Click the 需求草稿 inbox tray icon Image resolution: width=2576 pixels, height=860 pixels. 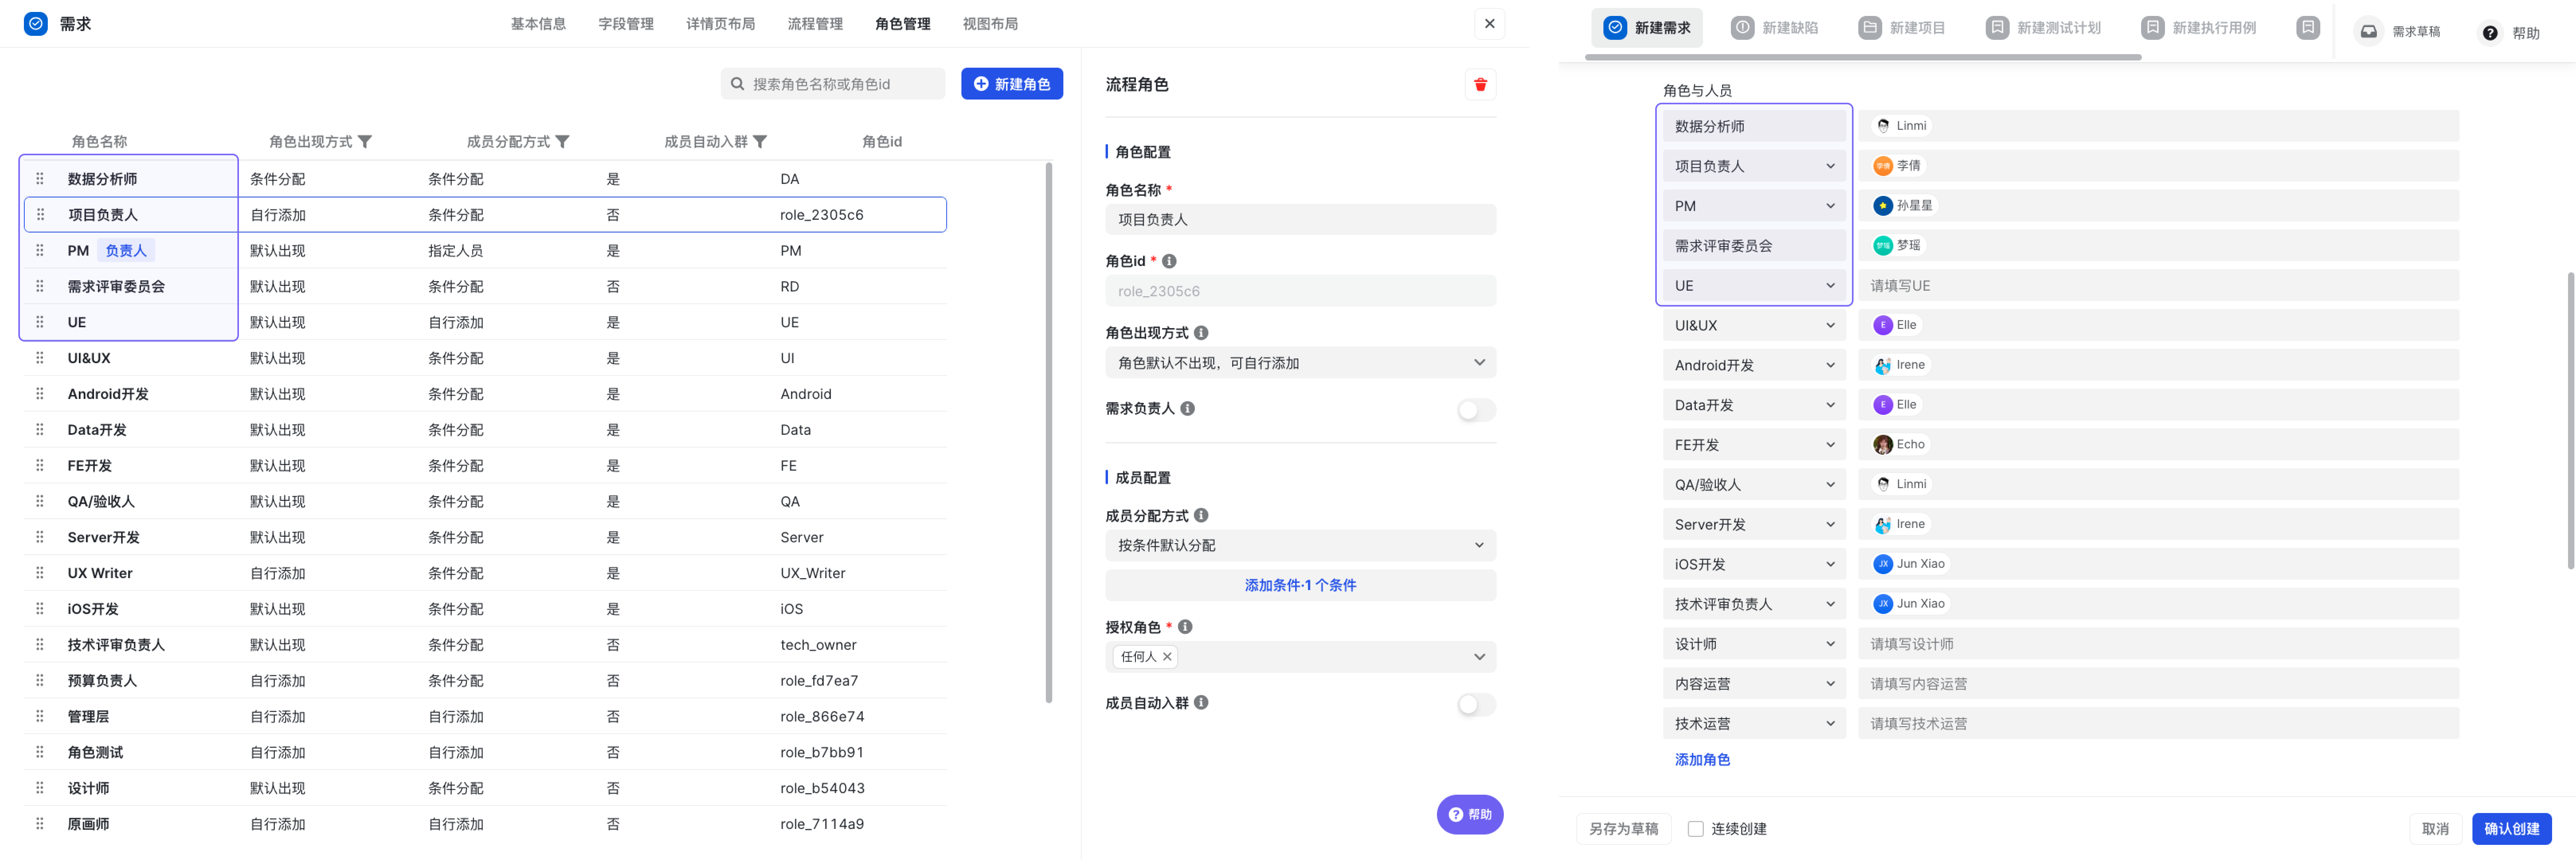[2369, 32]
